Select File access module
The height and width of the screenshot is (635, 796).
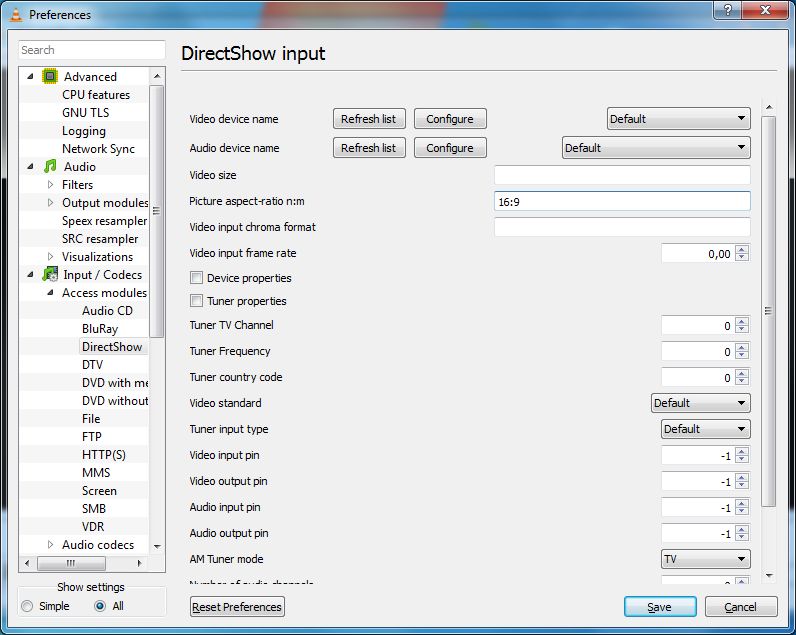[x=91, y=419]
